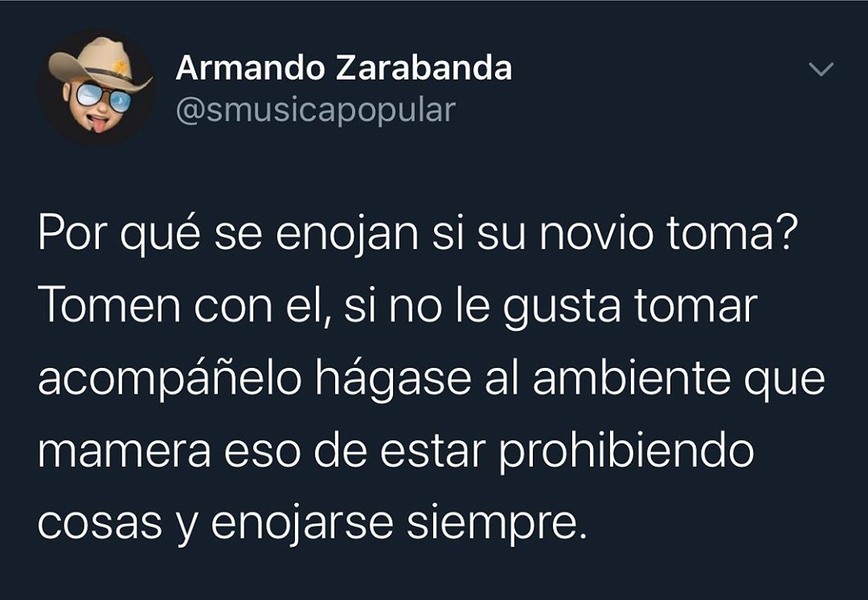This screenshot has height=600, width=868.
Task: Click the cowboy hat on the avatar
Action: (x=99, y=62)
